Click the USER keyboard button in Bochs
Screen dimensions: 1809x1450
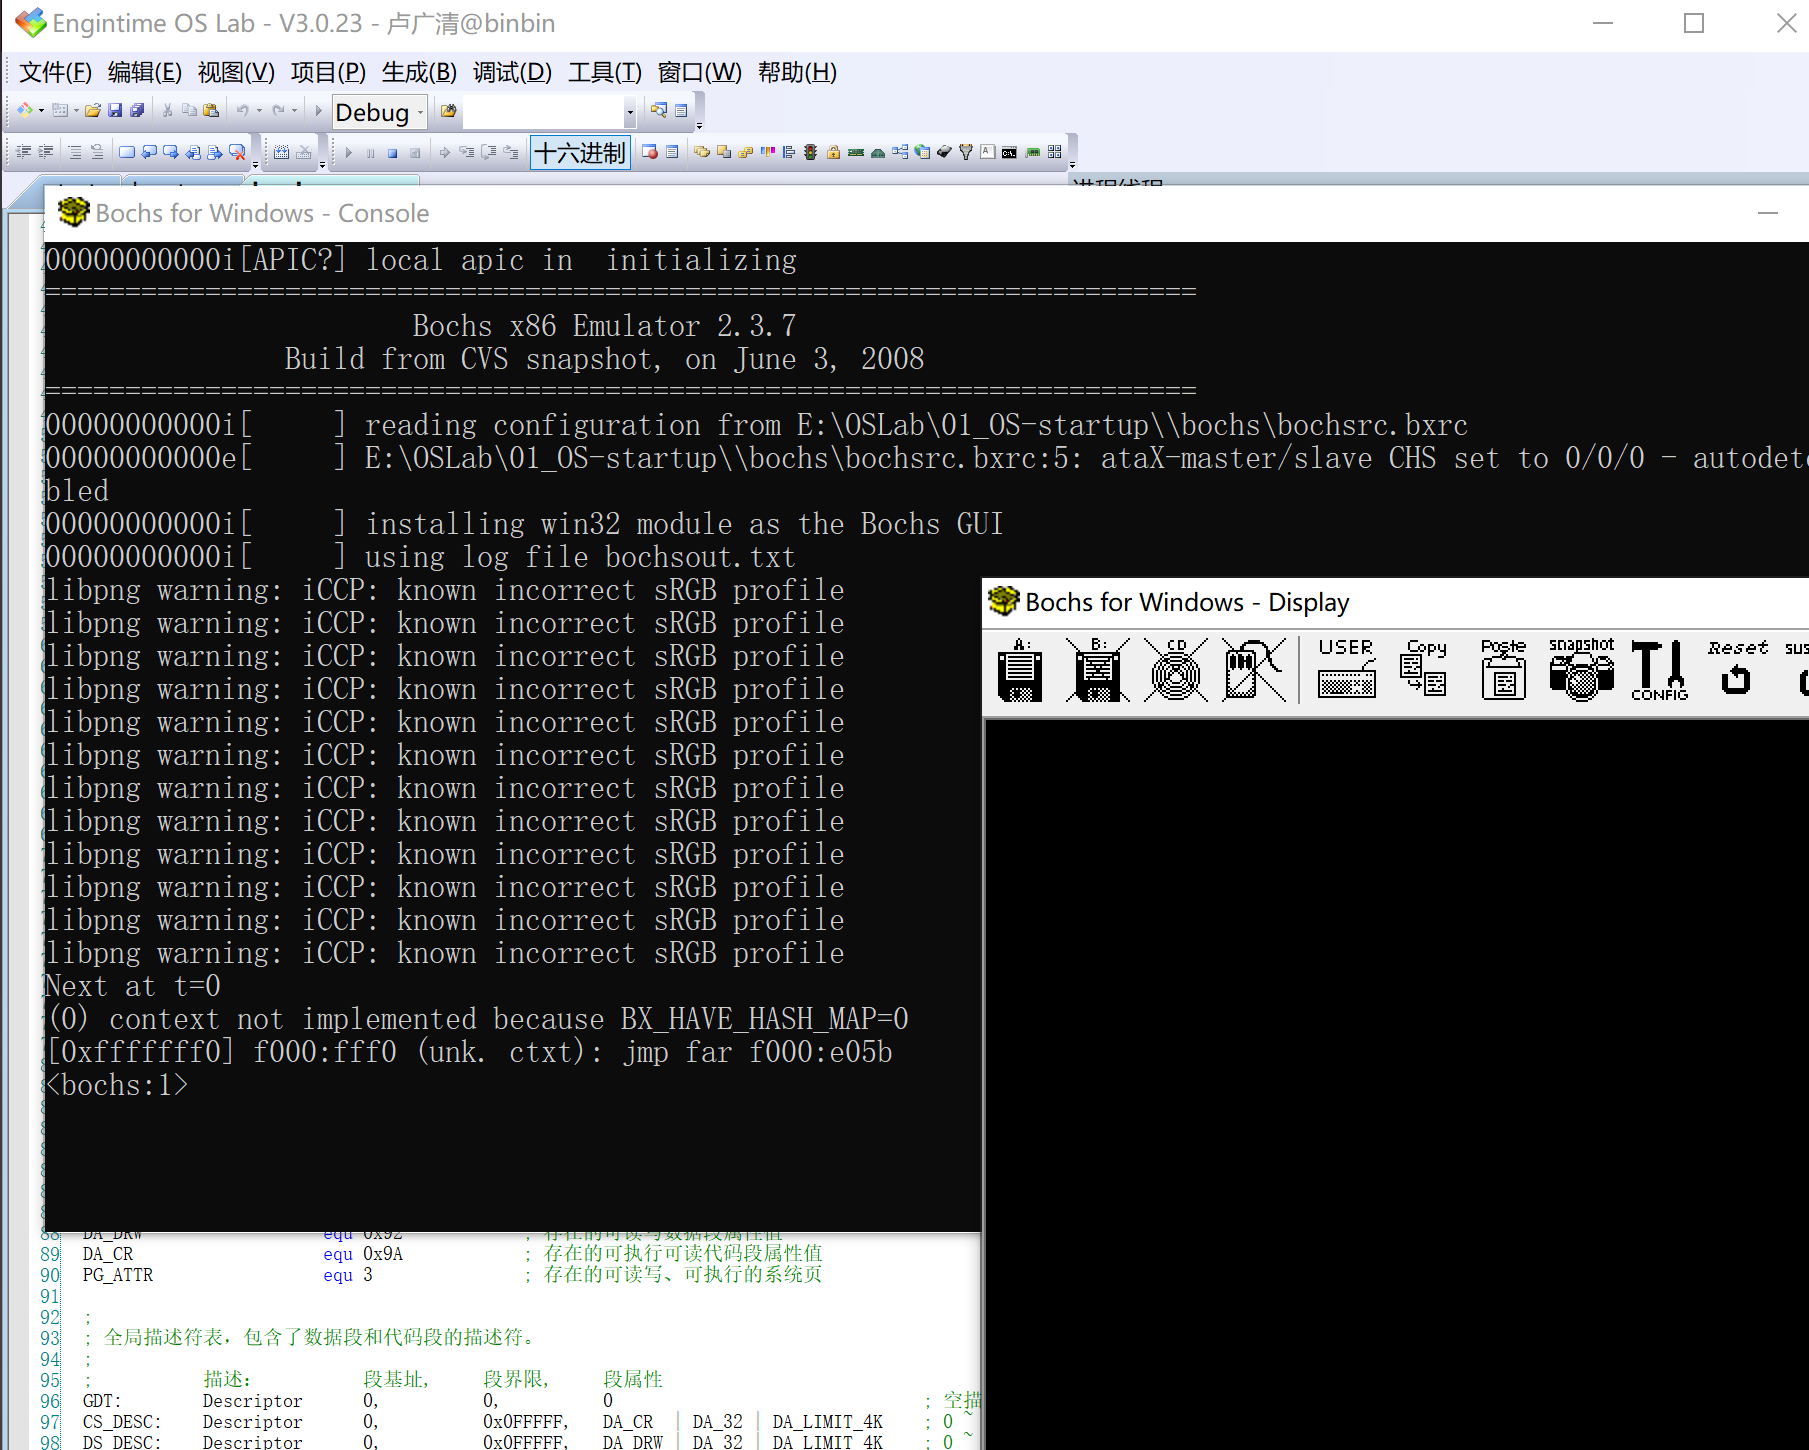pyautogui.click(x=1346, y=668)
